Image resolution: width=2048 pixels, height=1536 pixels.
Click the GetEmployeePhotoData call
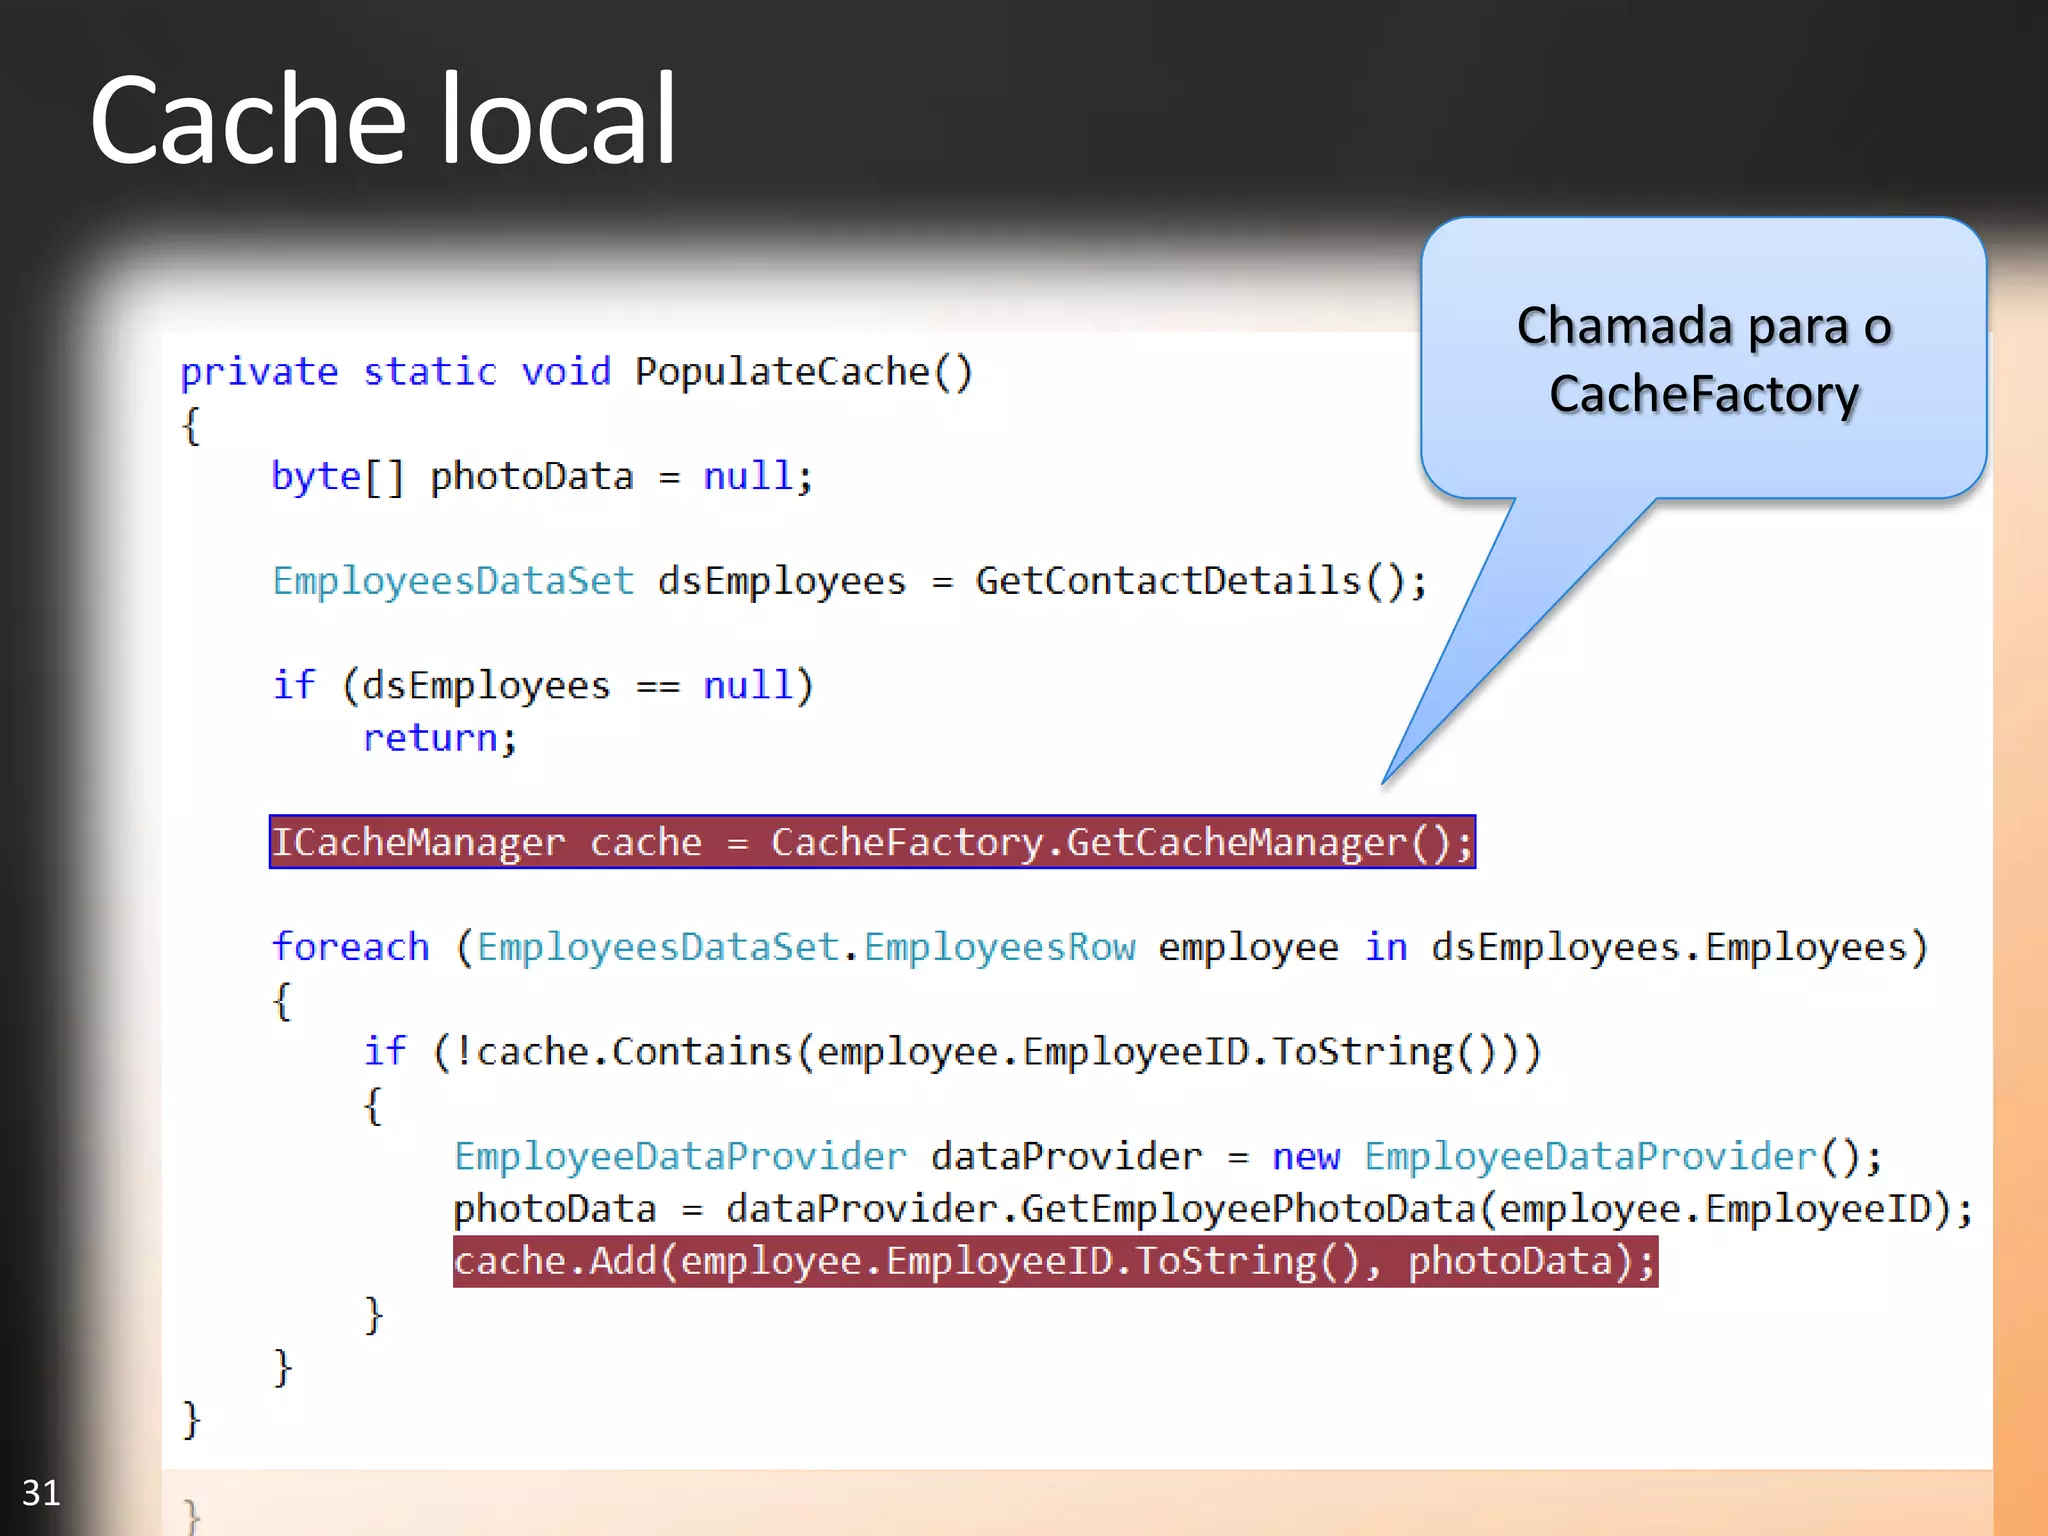click(x=1248, y=1209)
